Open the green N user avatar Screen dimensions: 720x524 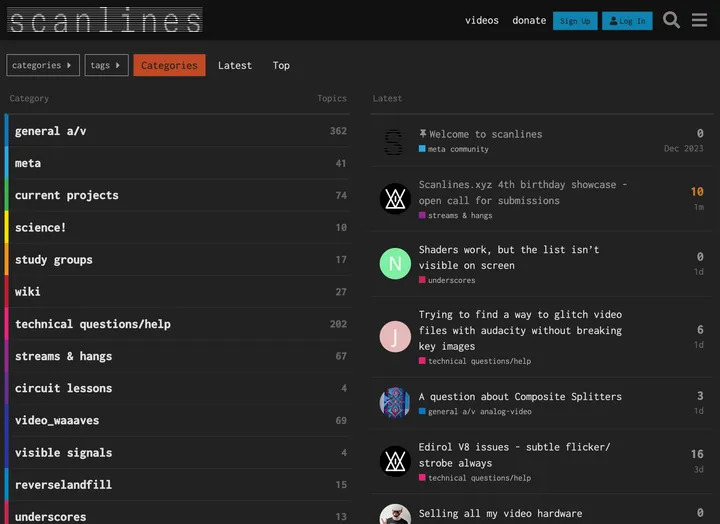[395, 264]
